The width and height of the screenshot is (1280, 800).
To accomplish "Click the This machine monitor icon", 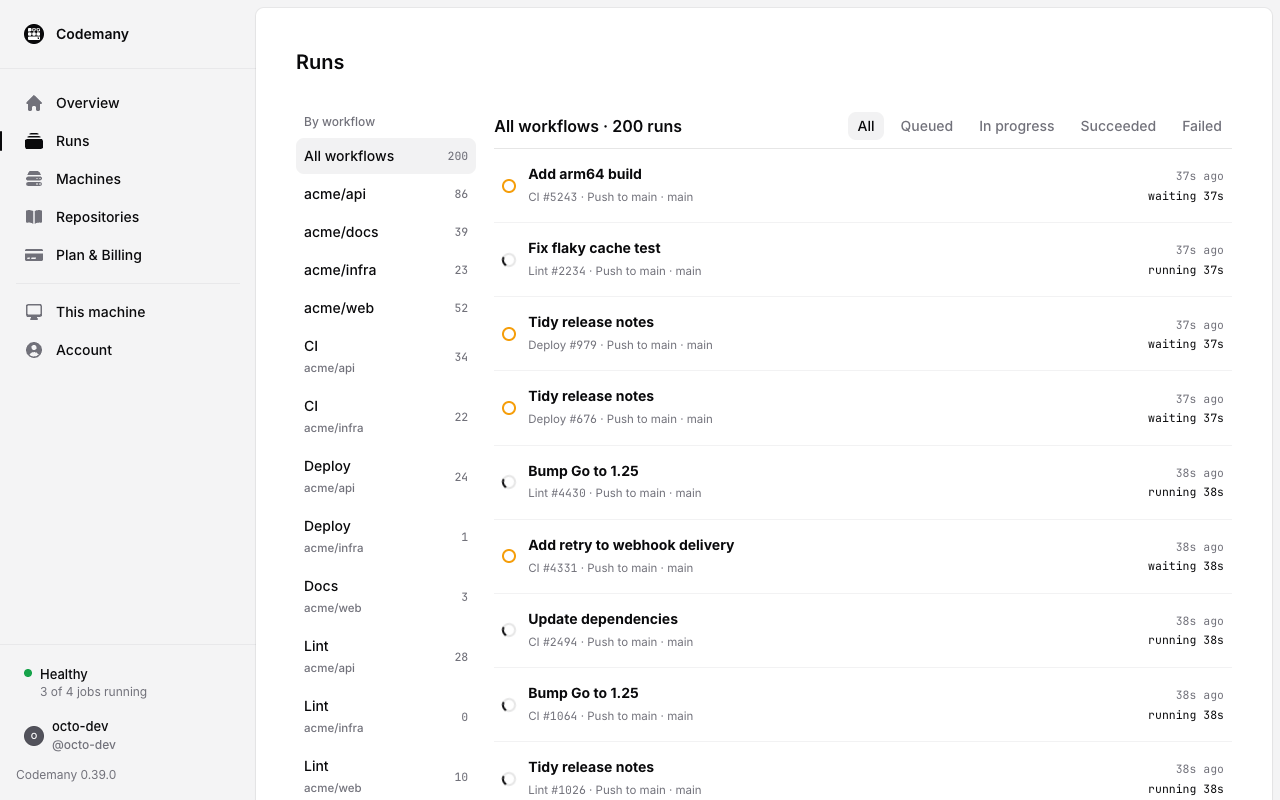I will [x=34, y=312].
